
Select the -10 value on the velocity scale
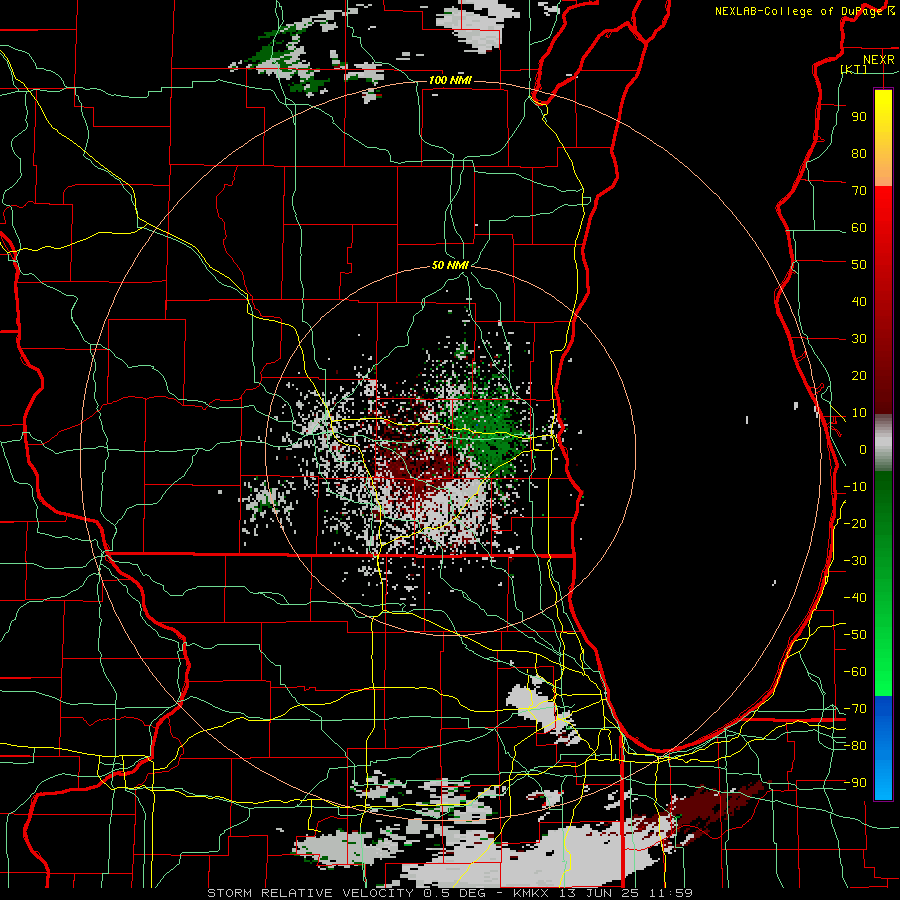coord(855,487)
